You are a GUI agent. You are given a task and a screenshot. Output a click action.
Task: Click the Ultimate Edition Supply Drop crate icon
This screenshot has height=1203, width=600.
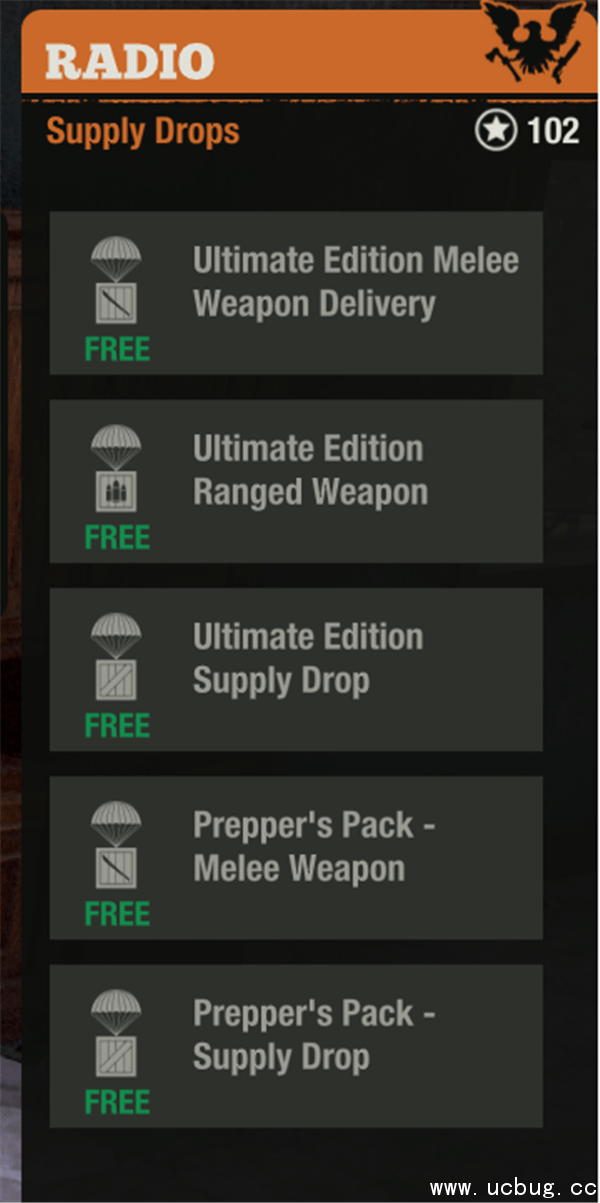(117, 656)
